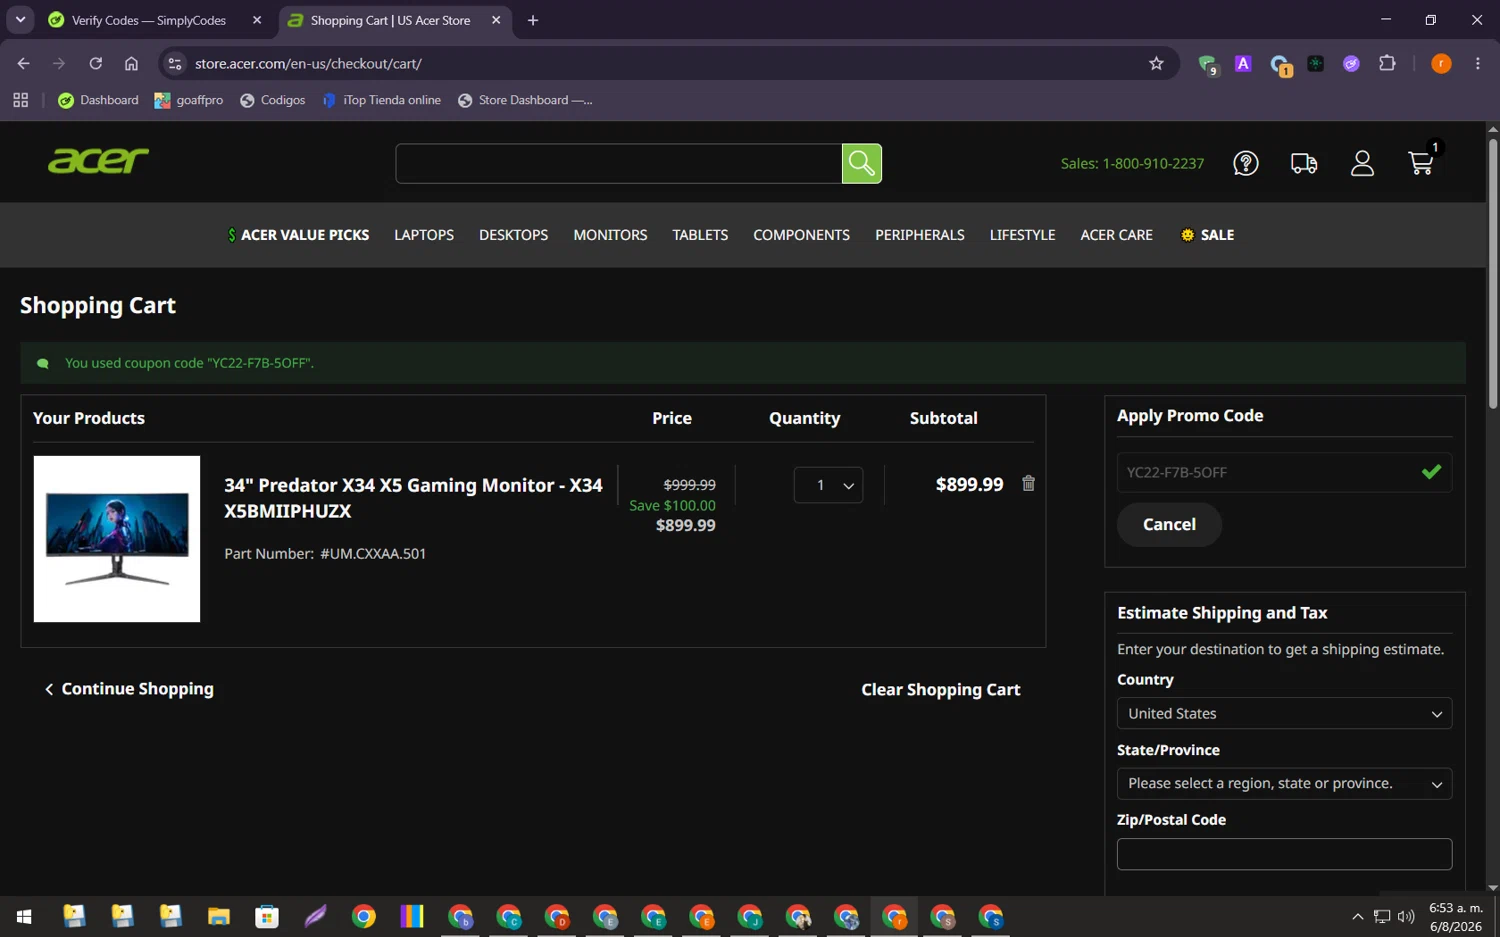1500x937 pixels.
Task: Open the State/Province dropdown
Action: (1284, 784)
